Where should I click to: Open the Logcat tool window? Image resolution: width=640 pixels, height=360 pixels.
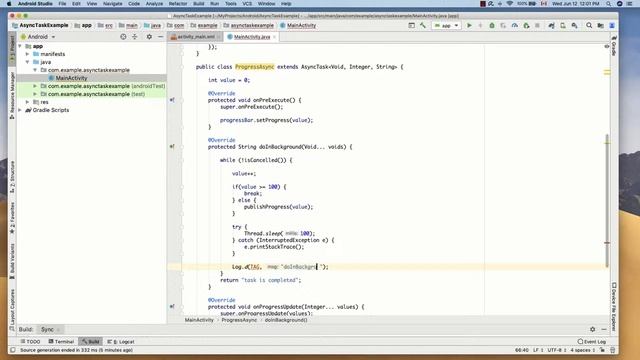(x=121, y=342)
